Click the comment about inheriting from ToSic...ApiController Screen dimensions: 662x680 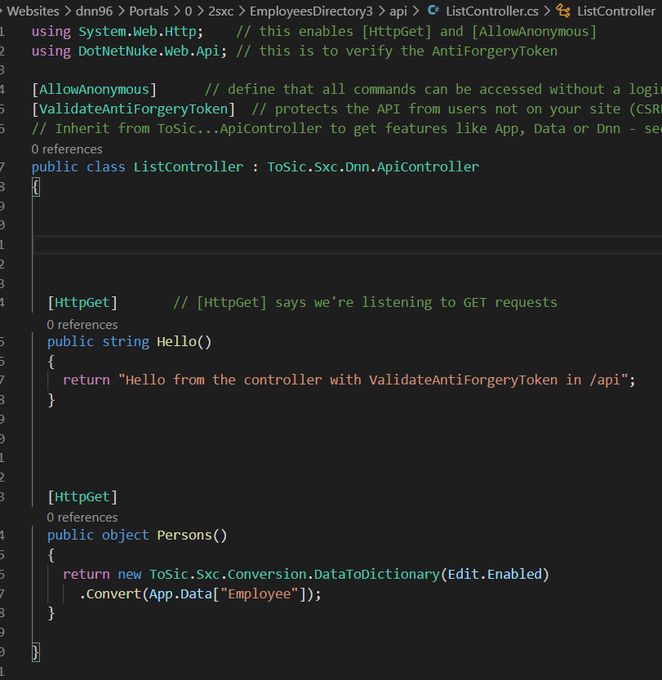tap(347, 128)
